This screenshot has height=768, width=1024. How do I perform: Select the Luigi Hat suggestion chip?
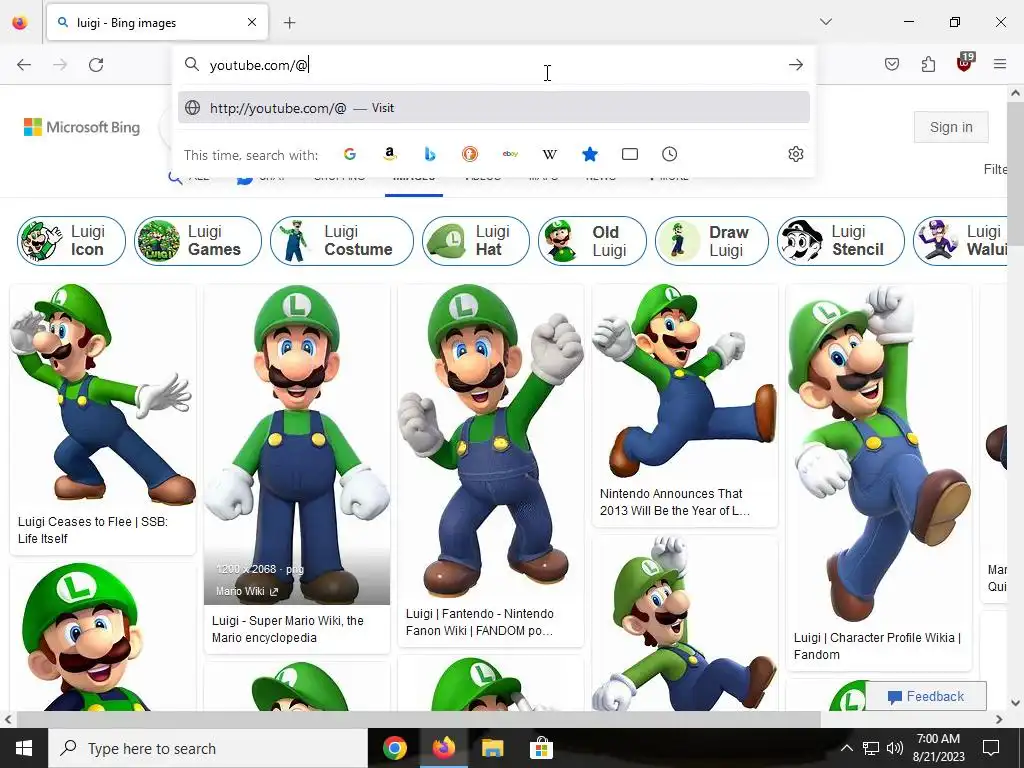point(475,240)
